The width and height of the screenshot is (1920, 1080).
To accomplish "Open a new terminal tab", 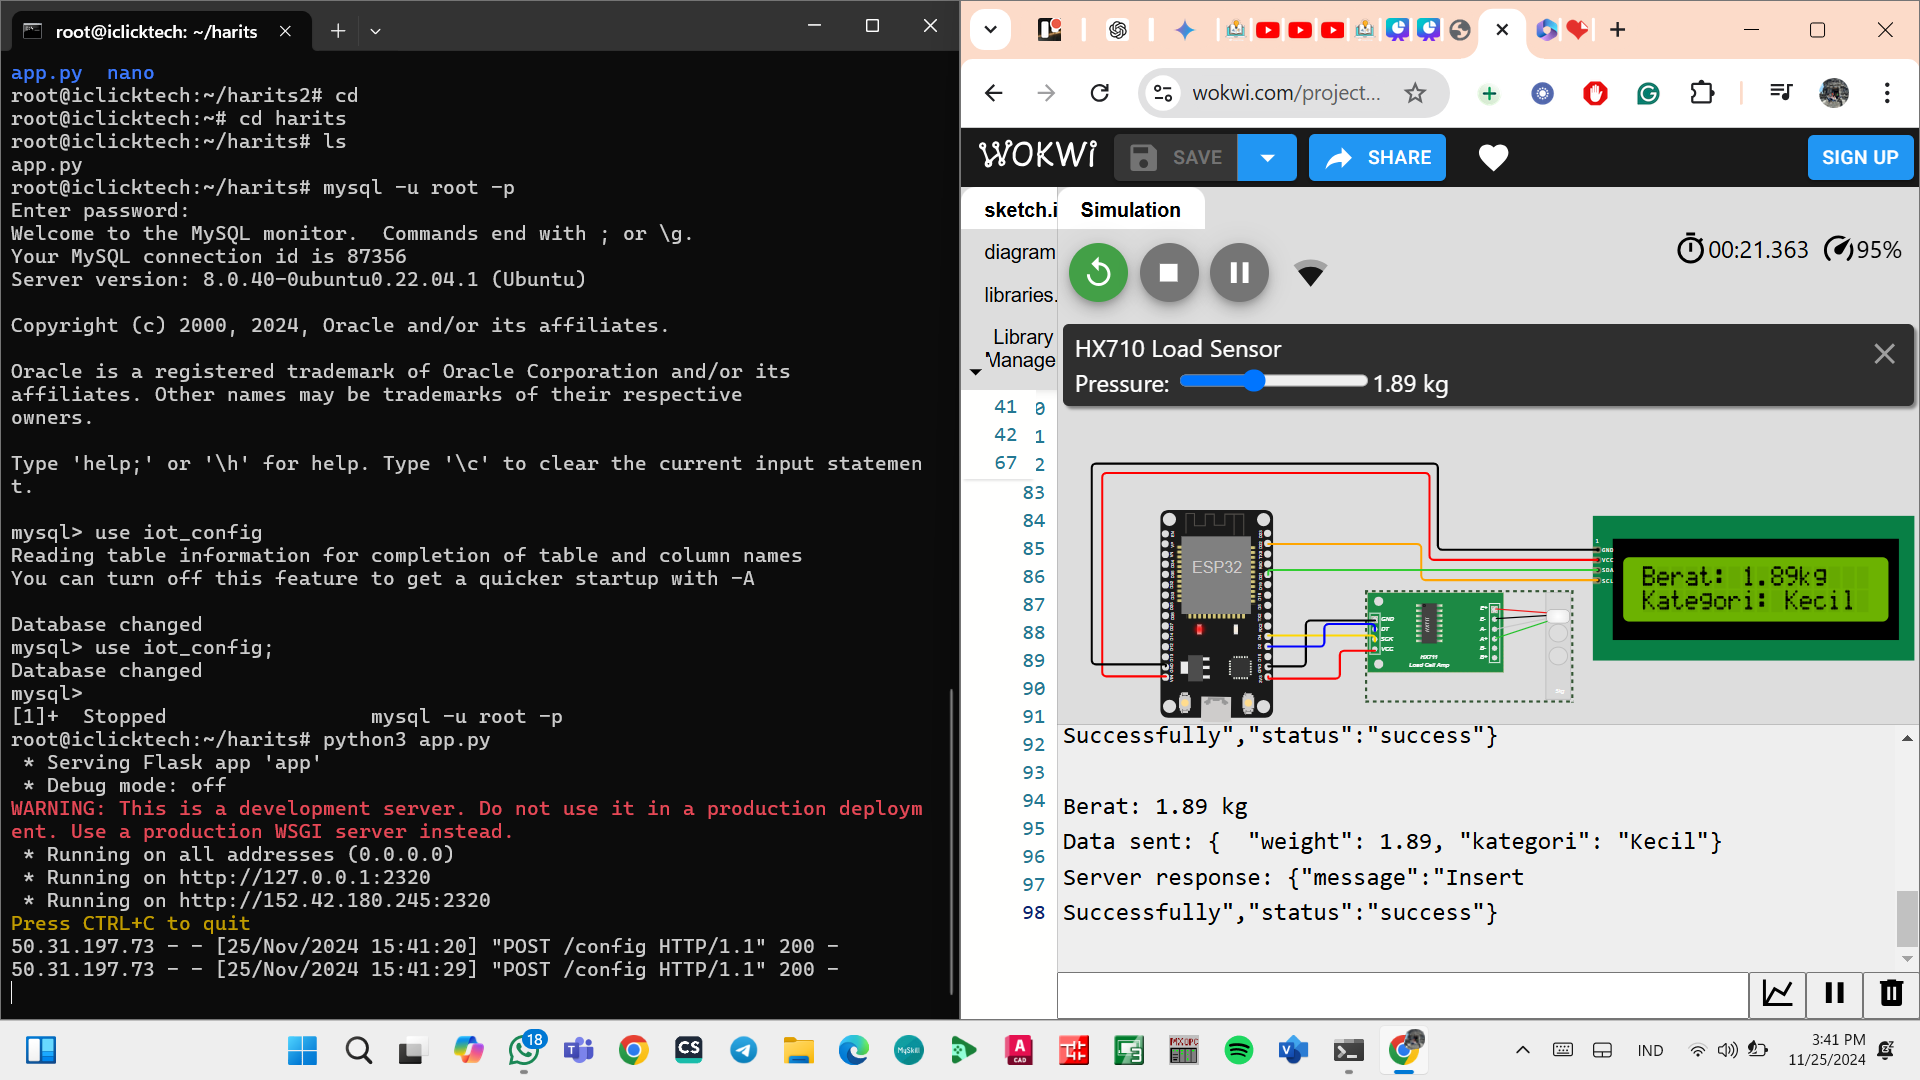I will (338, 31).
